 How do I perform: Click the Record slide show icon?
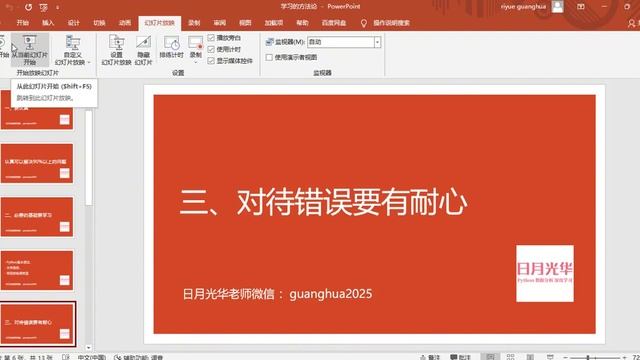[196, 42]
